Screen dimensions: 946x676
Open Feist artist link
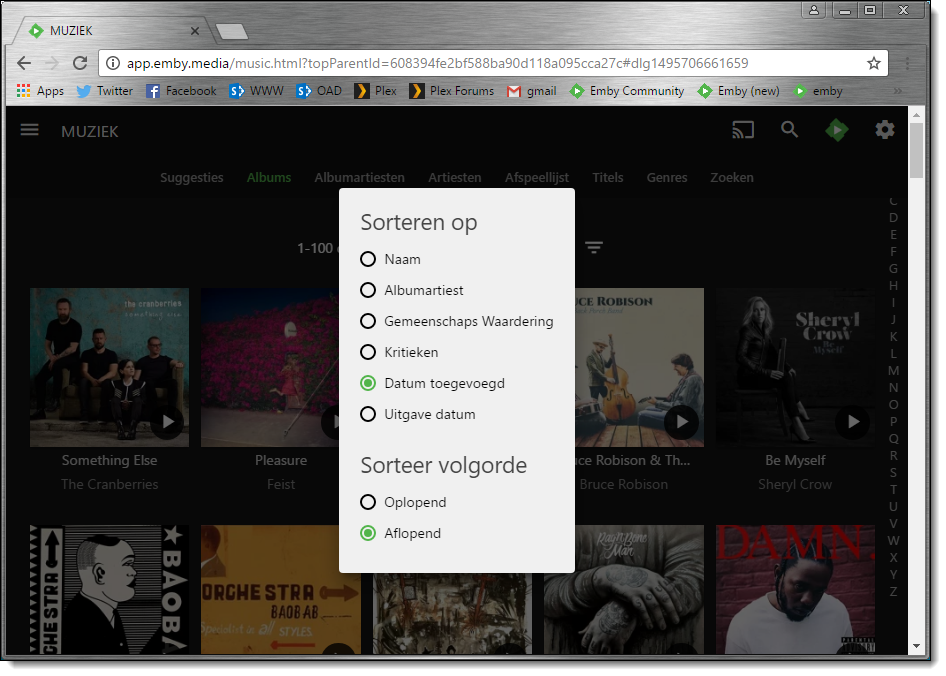pos(281,484)
